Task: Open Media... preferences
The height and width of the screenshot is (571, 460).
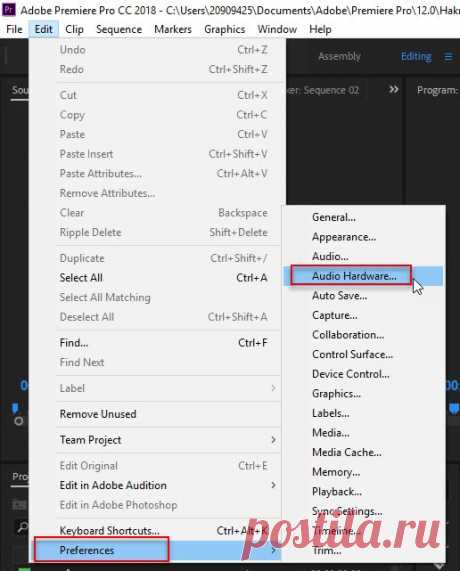Action: 363,433
